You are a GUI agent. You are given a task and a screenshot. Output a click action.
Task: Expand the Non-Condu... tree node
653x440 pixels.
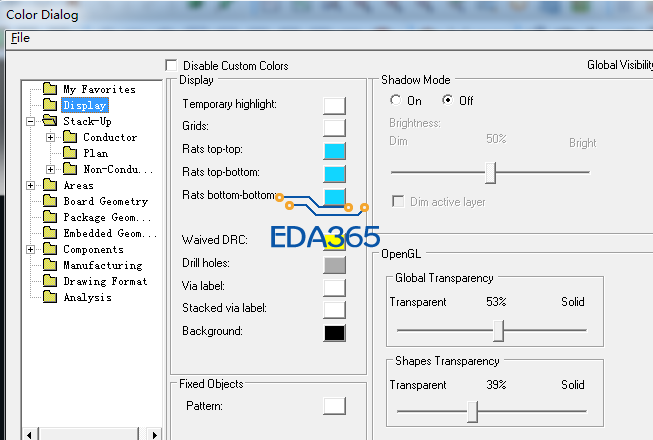tap(50, 169)
